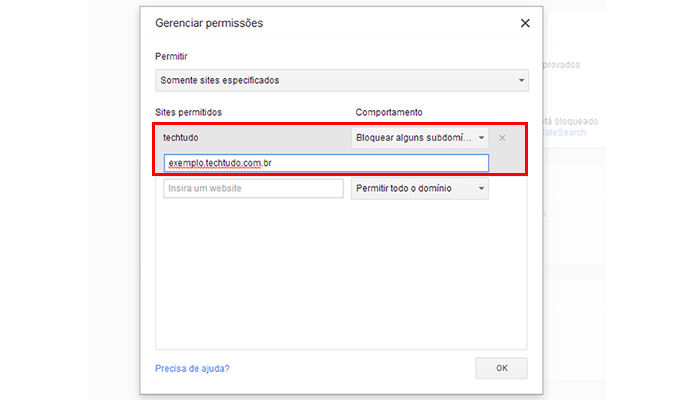The height and width of the screenshot is (400, 695).
Task: Confirm with the OK button
Action: click(x=501, y=368)
